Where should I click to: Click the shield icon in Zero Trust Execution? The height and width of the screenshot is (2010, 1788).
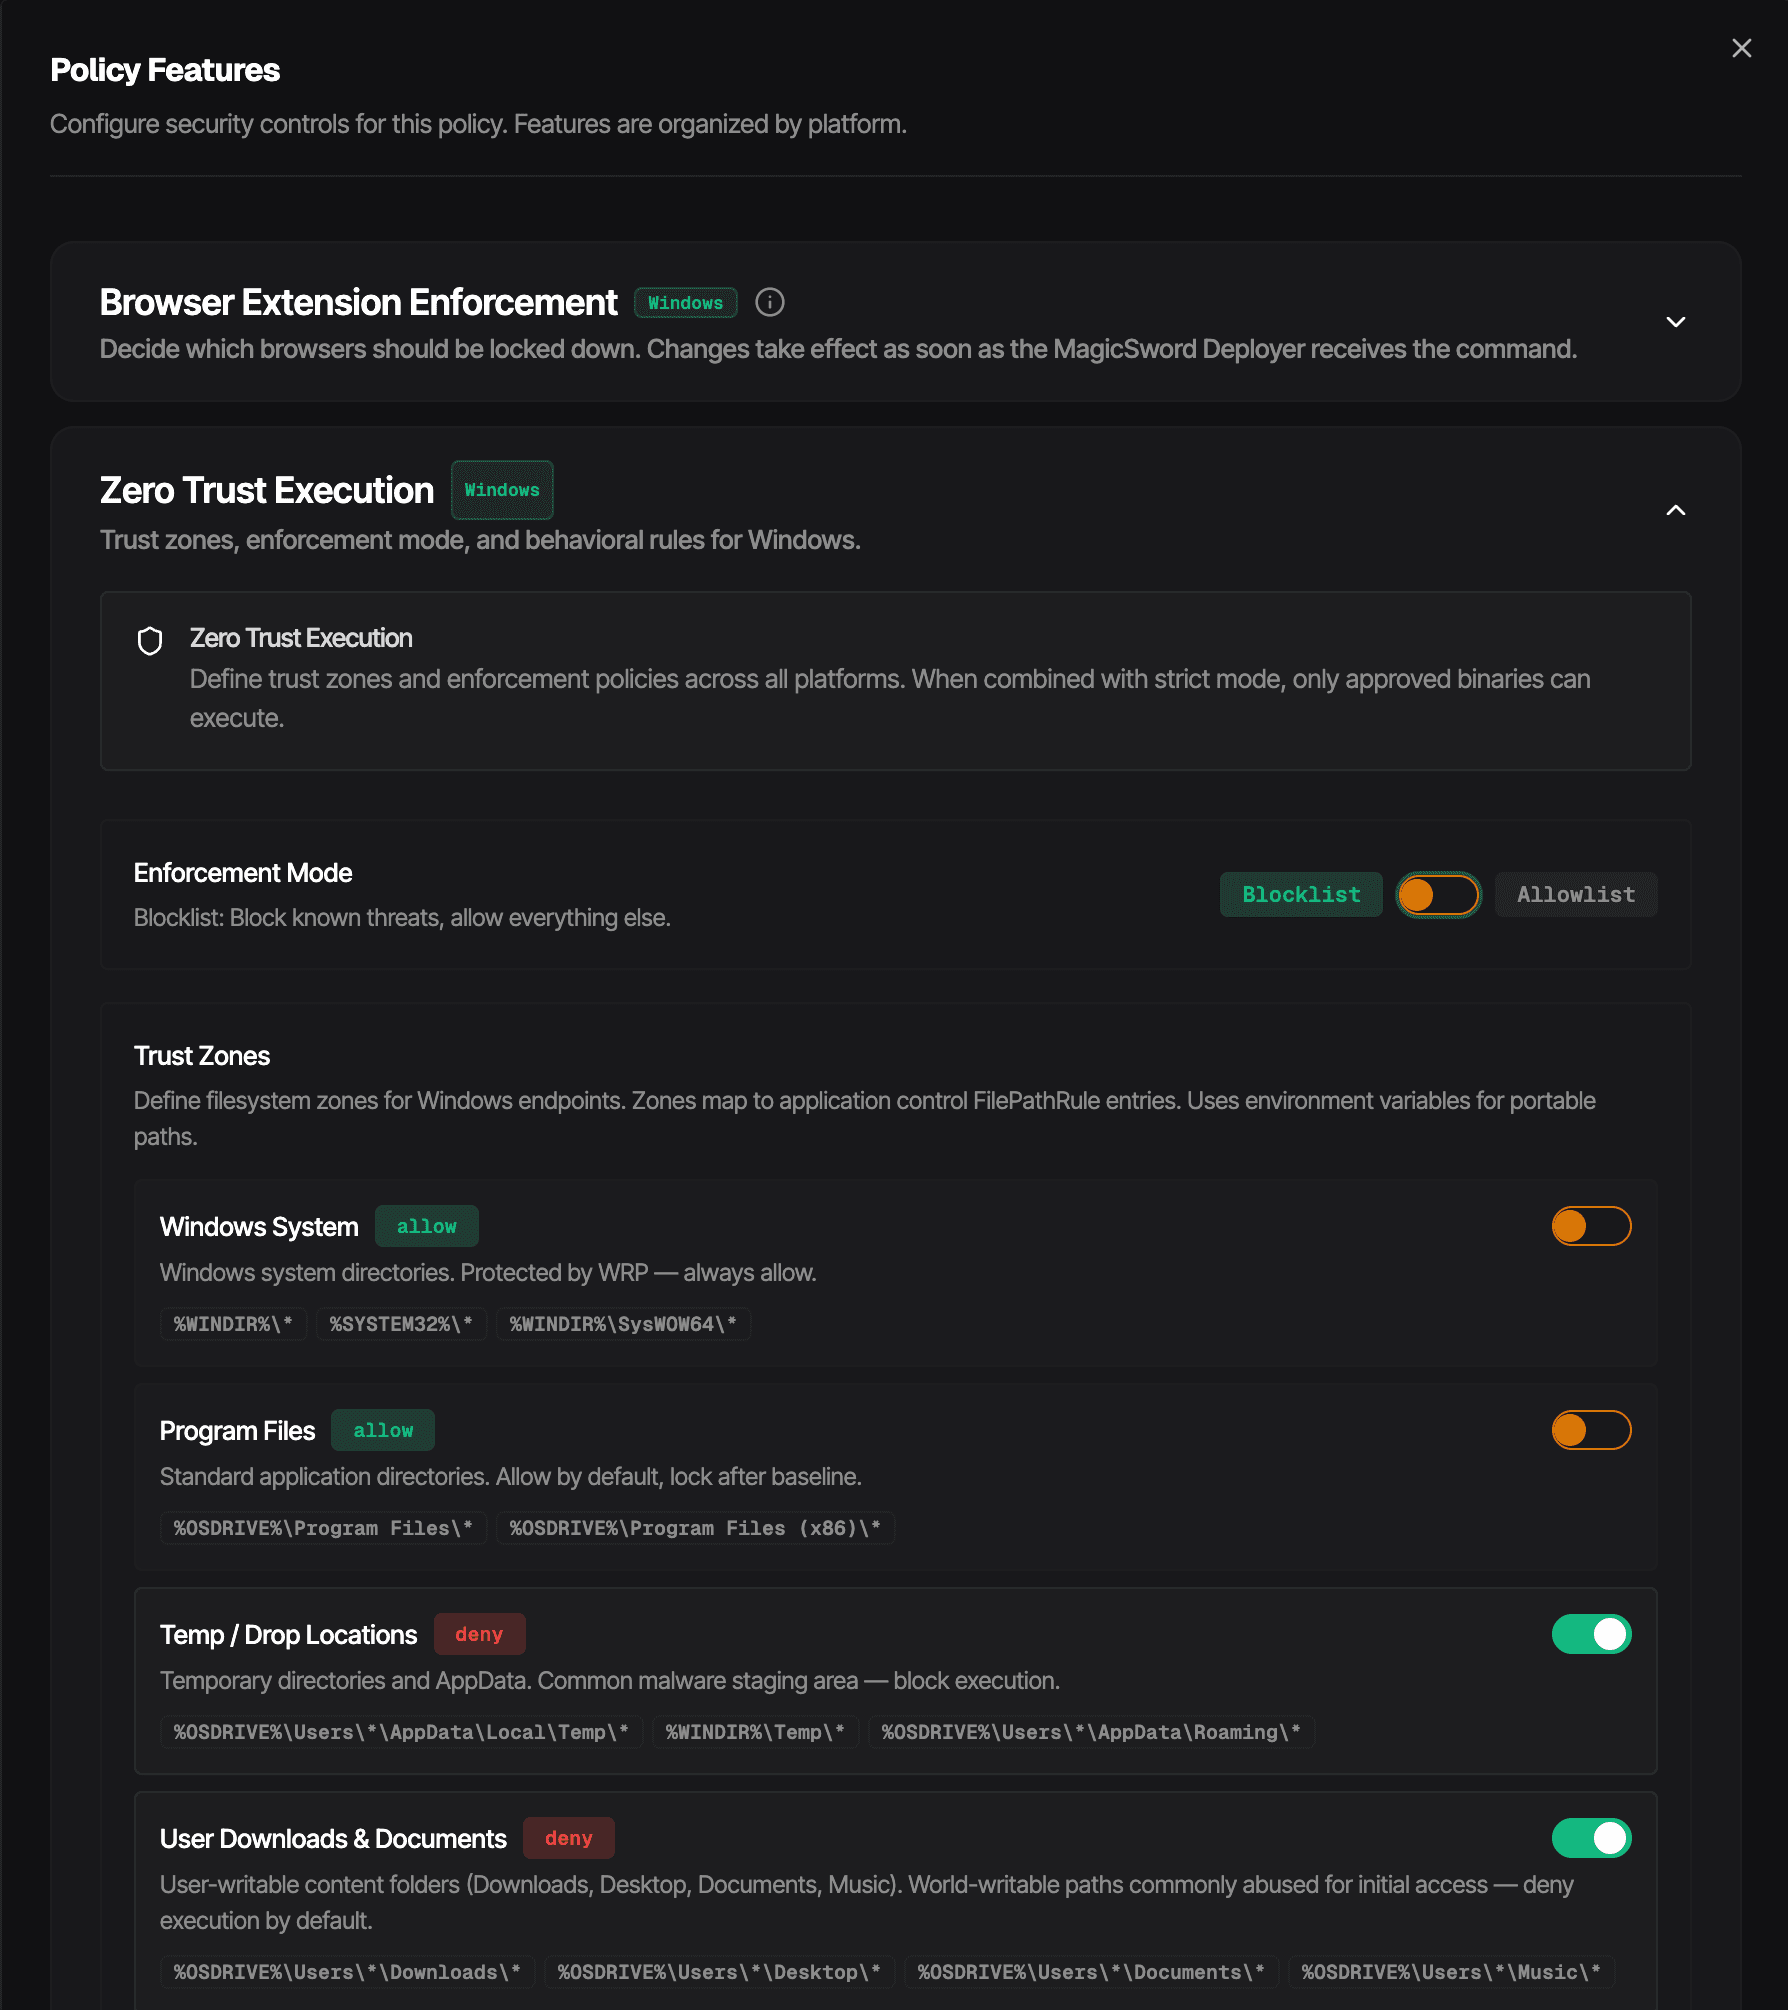(150, 641)
